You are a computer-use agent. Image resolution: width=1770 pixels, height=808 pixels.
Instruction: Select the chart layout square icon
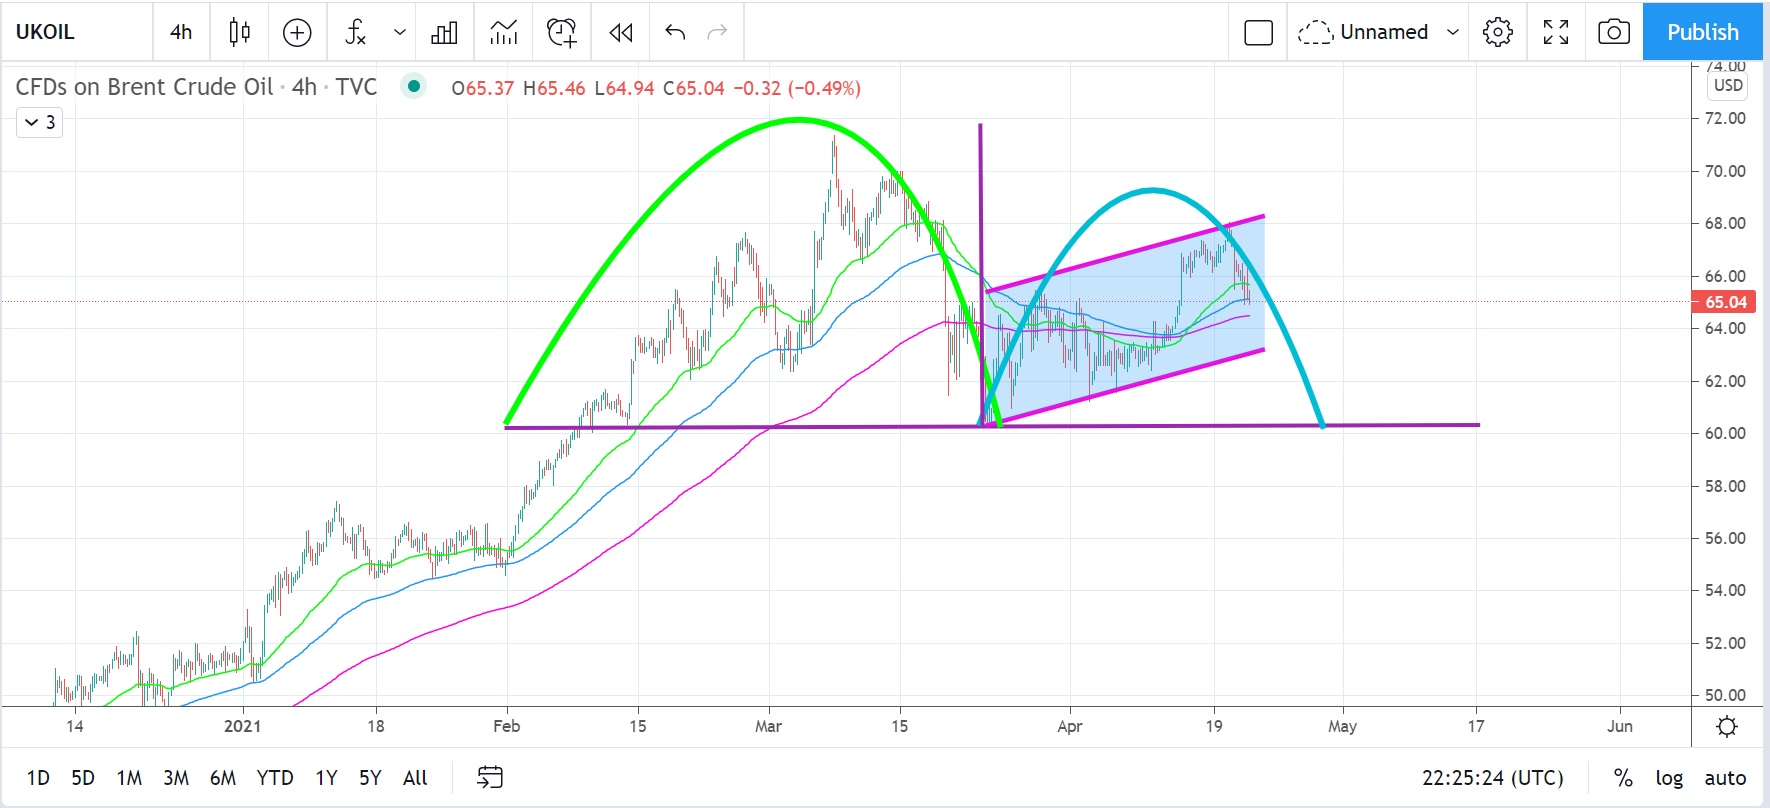pos(1258,32)
